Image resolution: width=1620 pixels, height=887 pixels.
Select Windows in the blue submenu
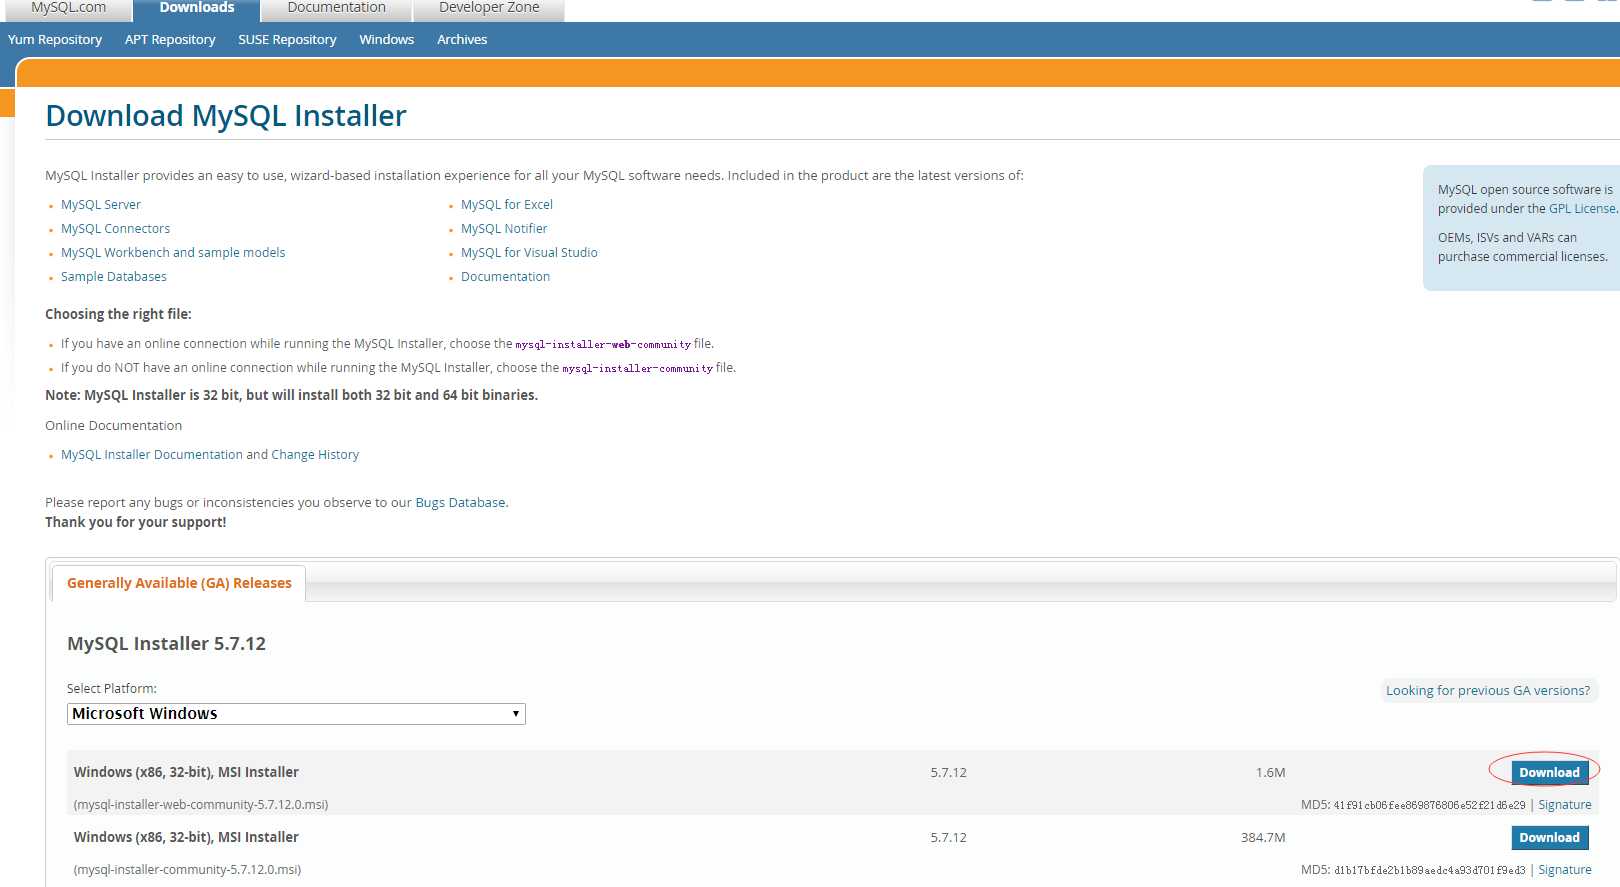pyautogui.click(x=387, y=40)
